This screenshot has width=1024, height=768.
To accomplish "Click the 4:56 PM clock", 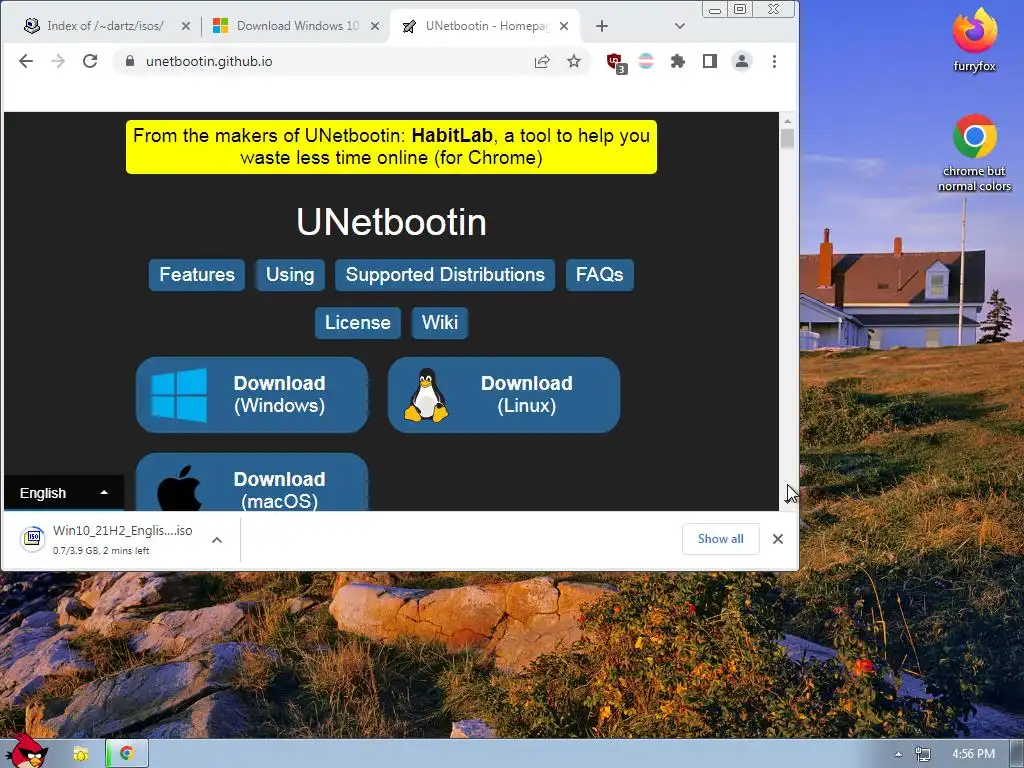I will coord(974,754).
